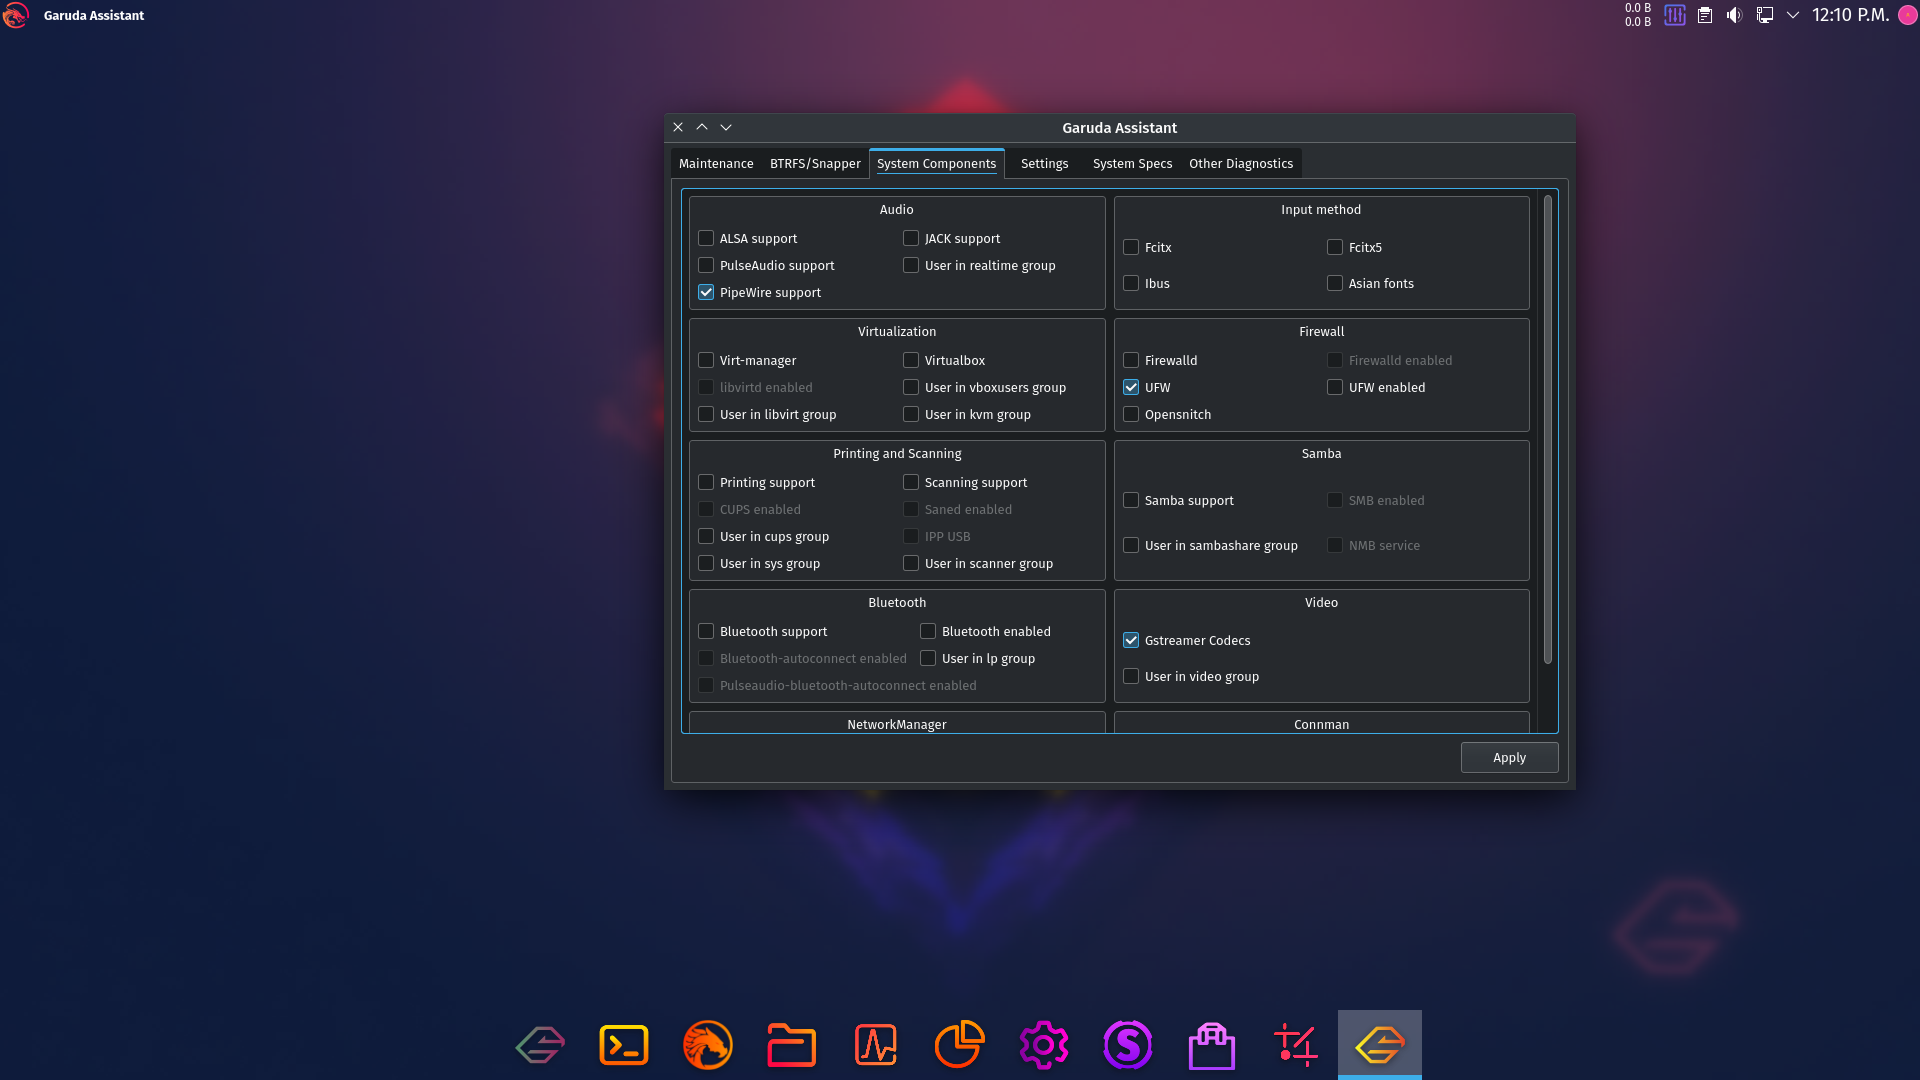The image size is (1920, 1080).
Task: Click the first Garuda hexagon icon in the dock
Action: point(540,1046)
